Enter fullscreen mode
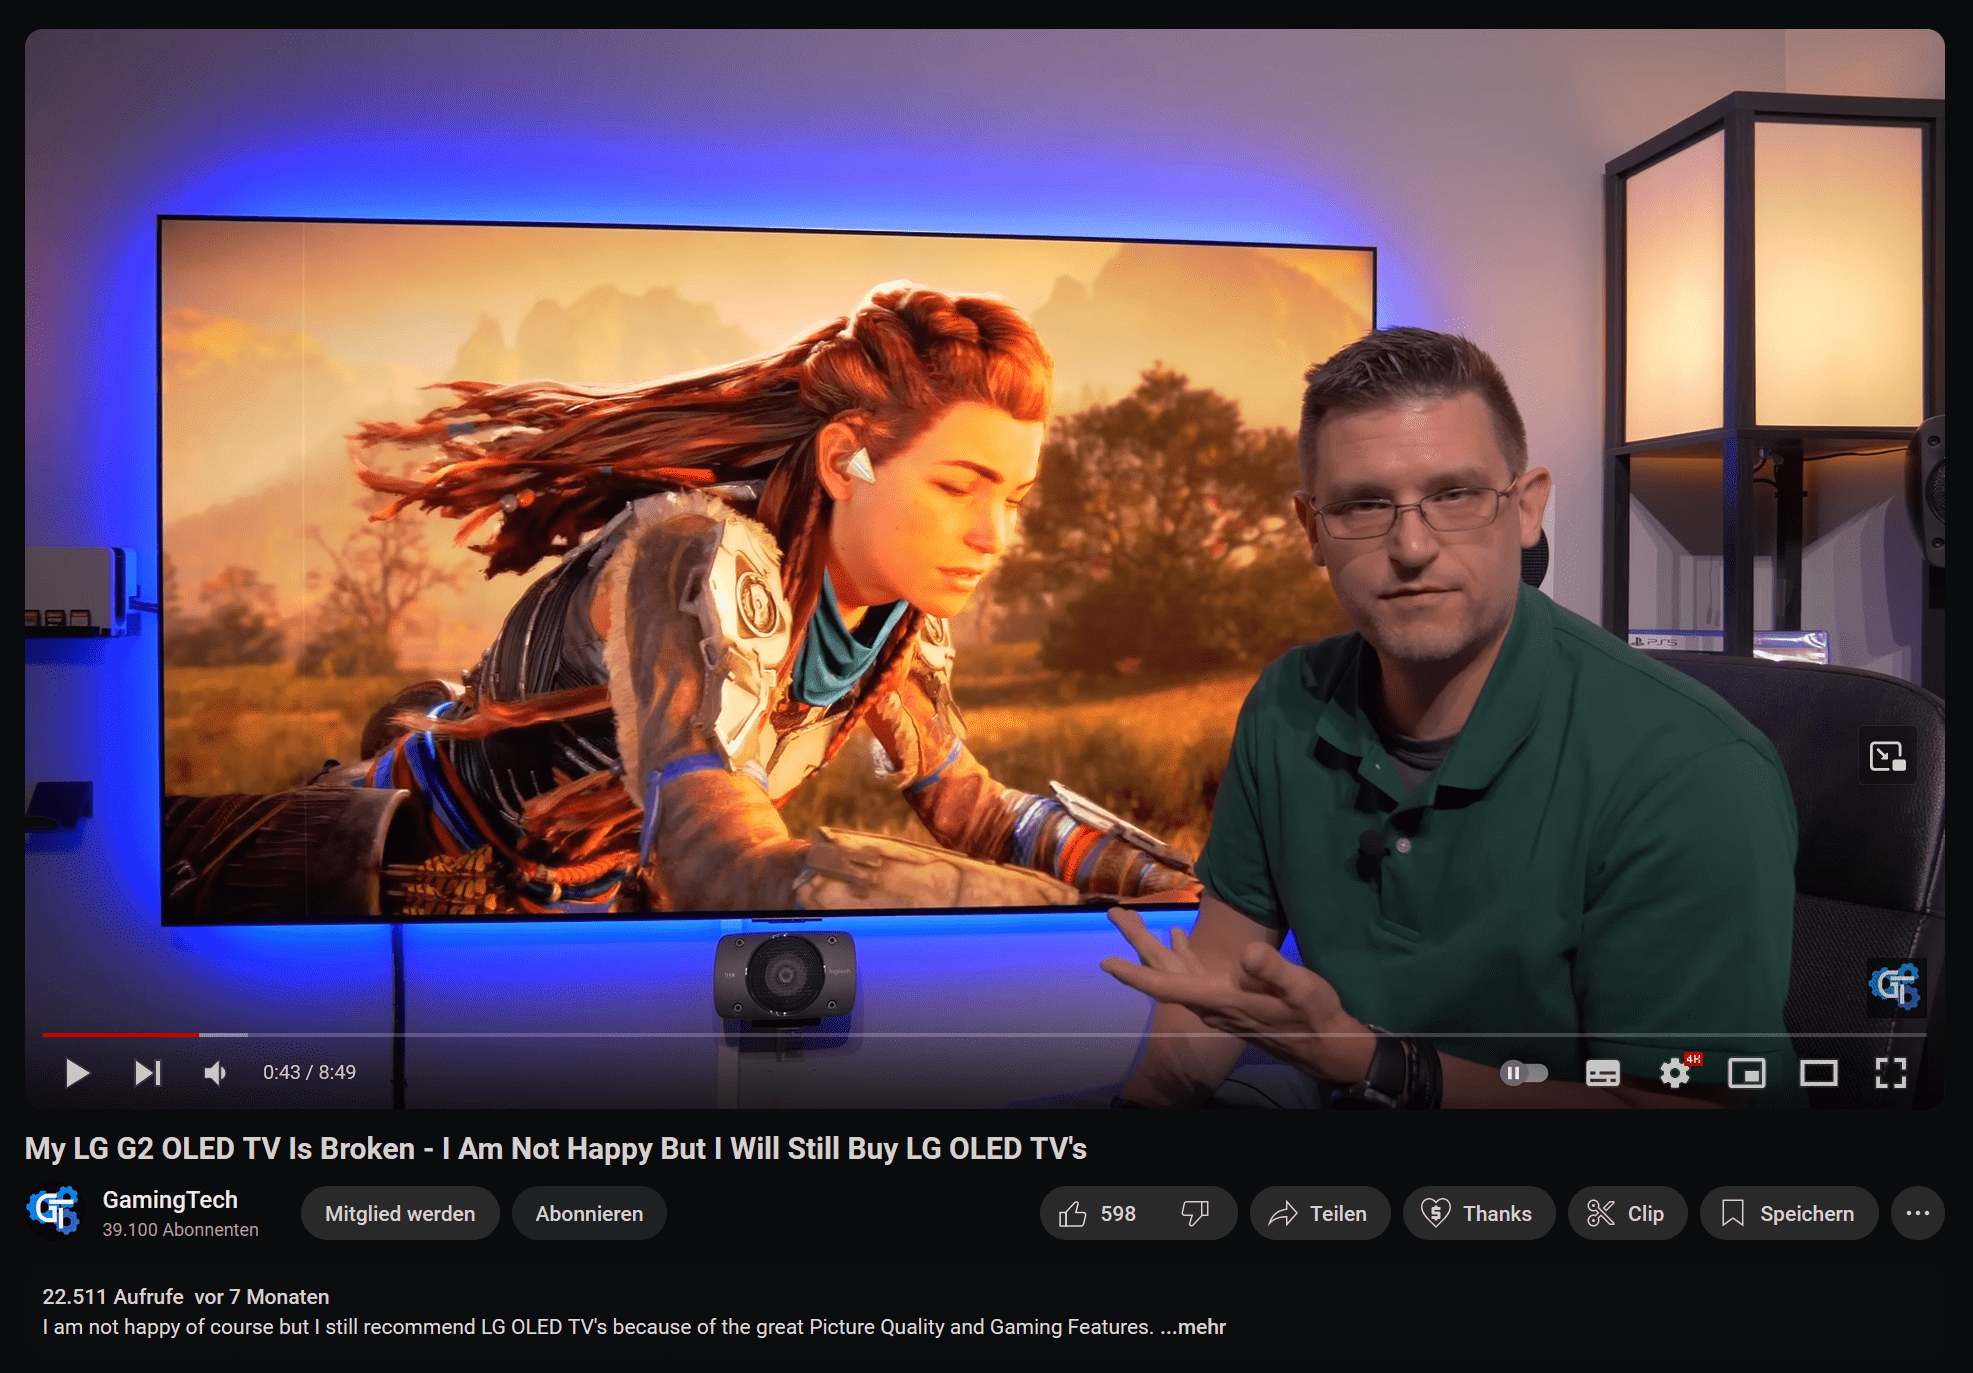The height and width of the screenshot is (1373, 1973). click(1891, 1073)
